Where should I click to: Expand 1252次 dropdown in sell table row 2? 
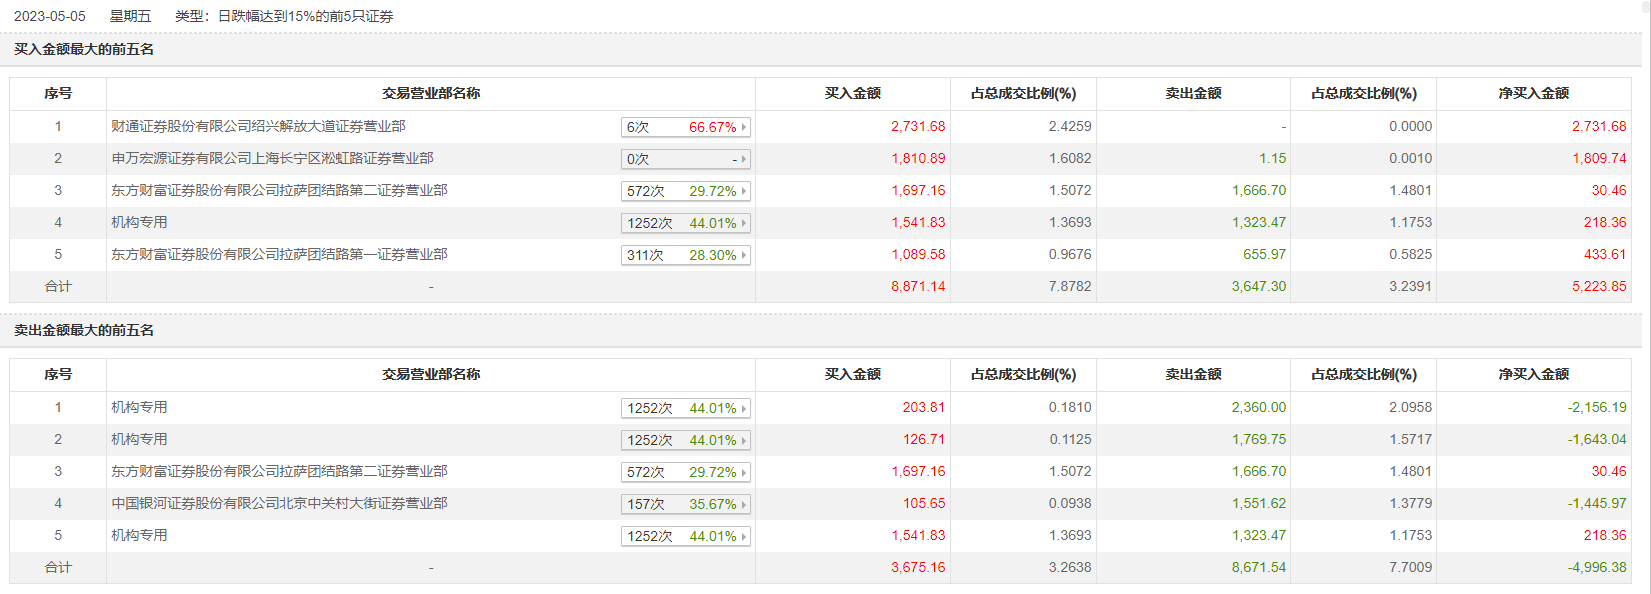(x=743, y=440)
